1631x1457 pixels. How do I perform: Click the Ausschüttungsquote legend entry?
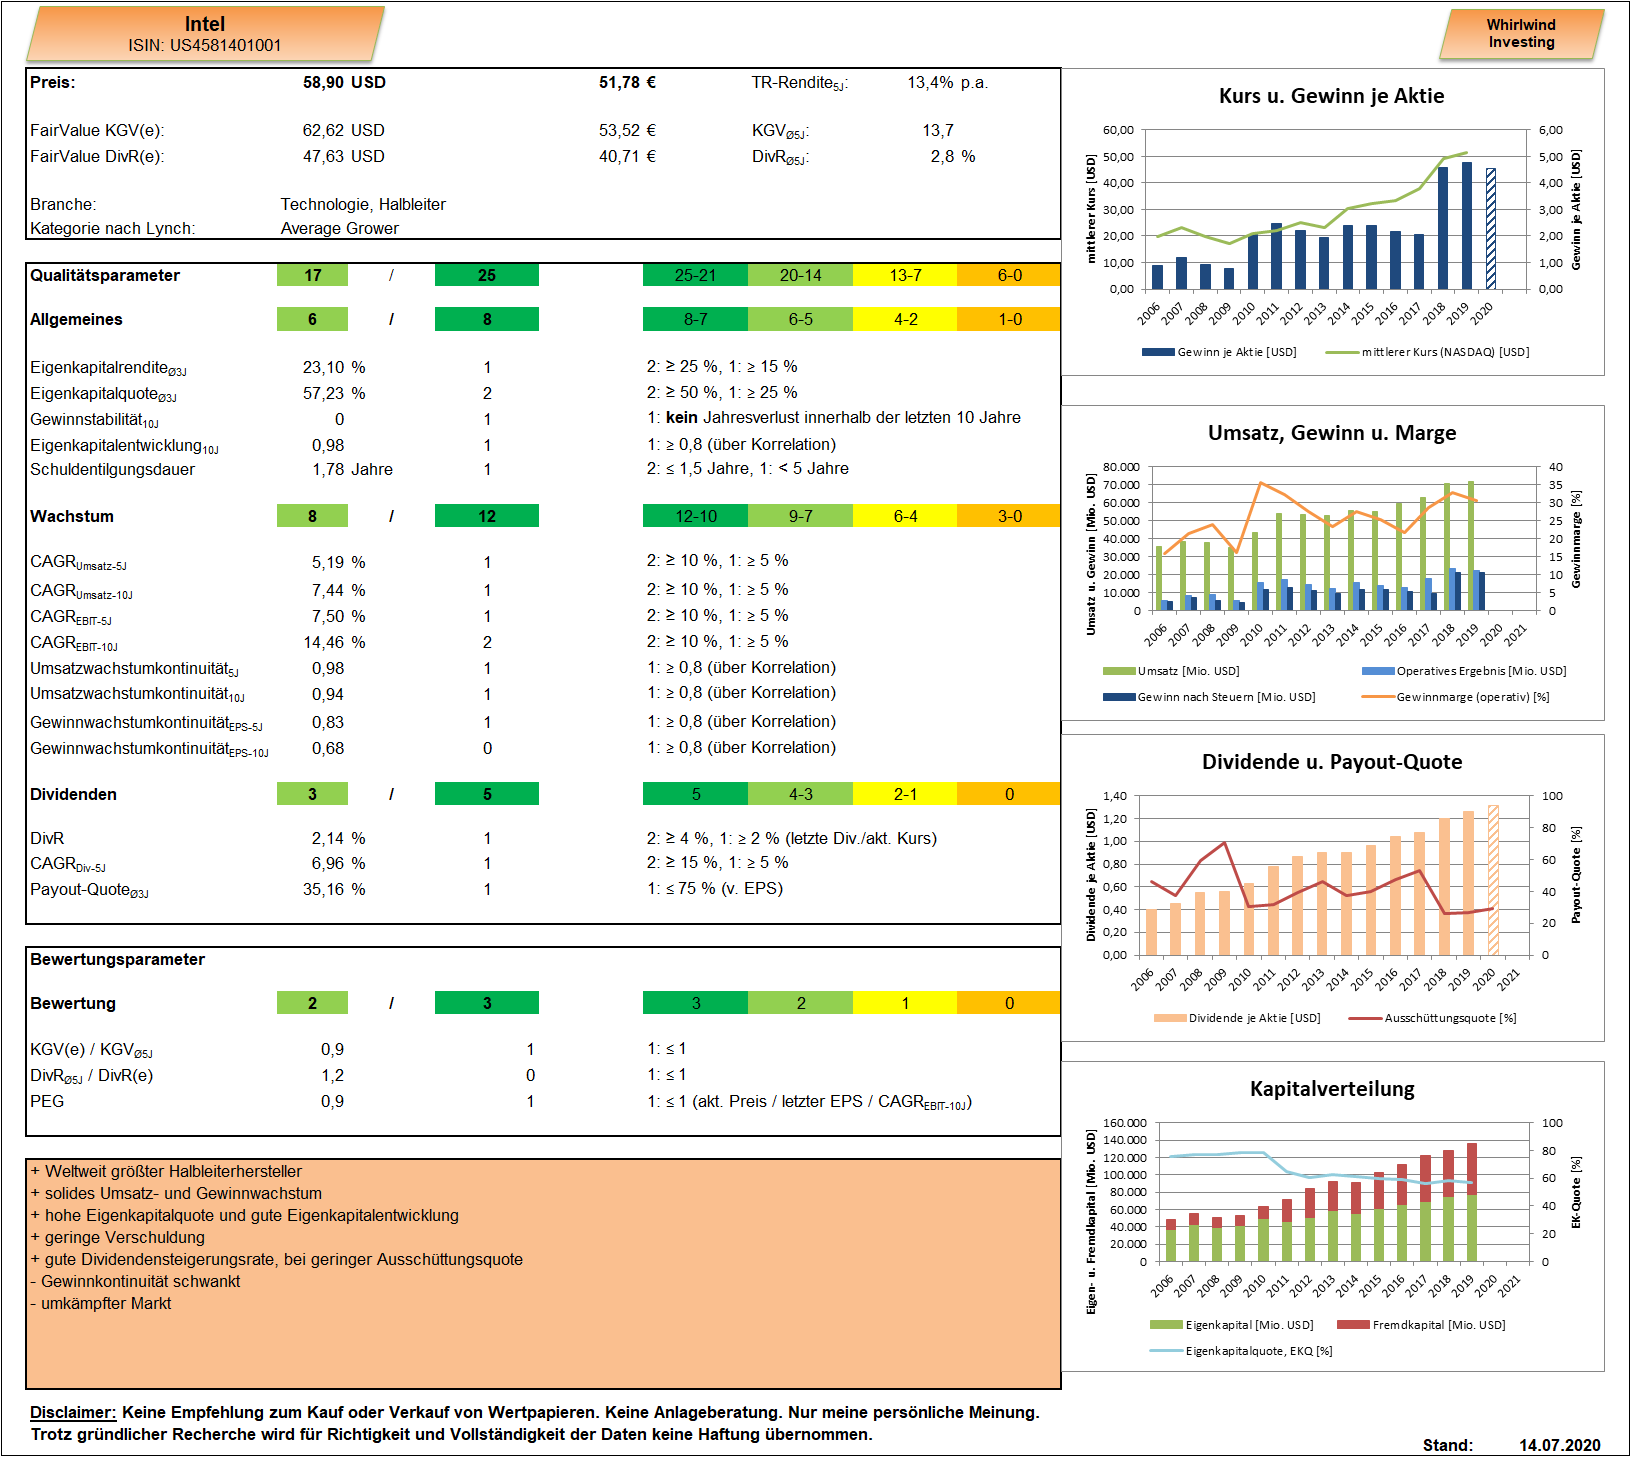[1432, 1018]
